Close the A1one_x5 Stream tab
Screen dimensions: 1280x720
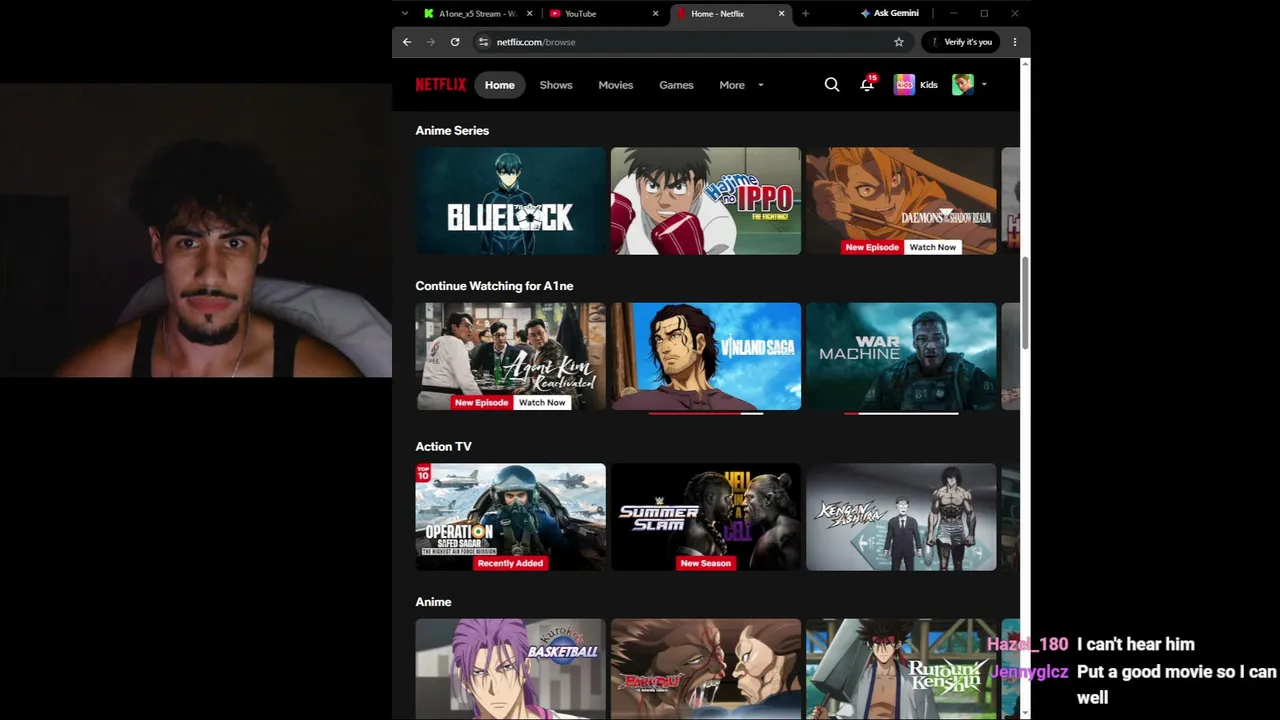click(530, 13)
